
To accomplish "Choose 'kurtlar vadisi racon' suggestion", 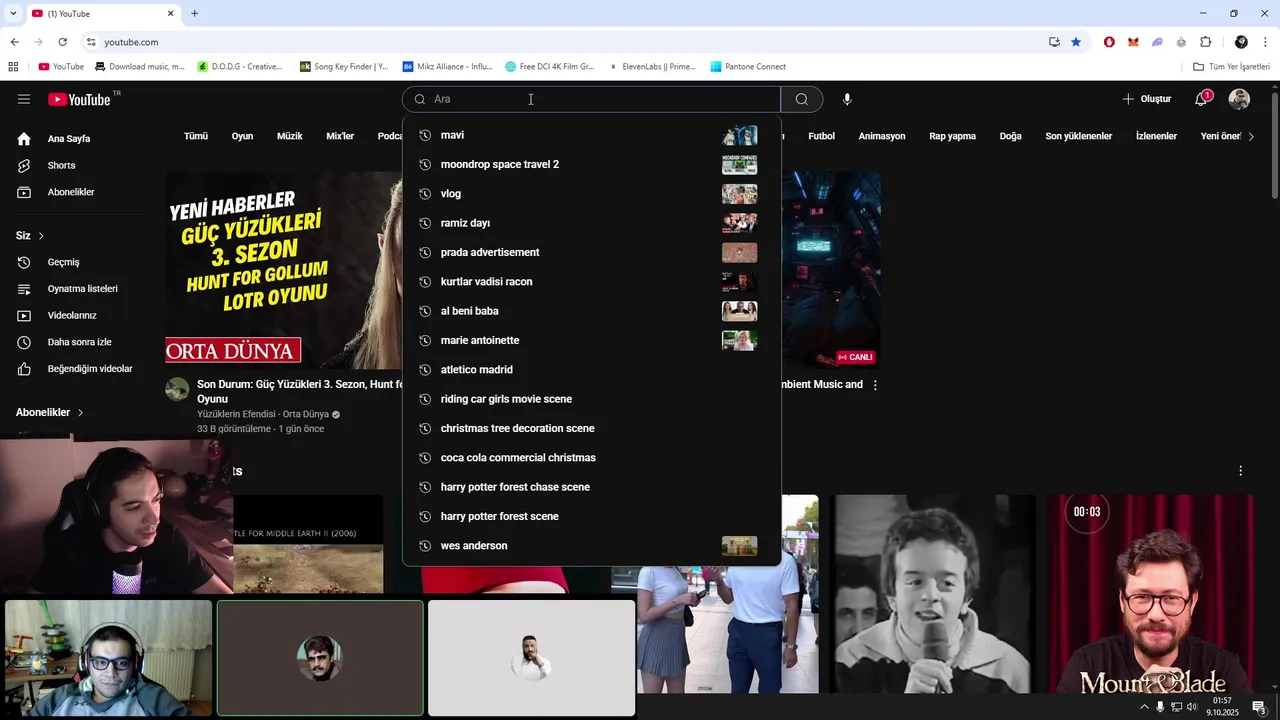I will pyautogui.click(x=591, y=282).
